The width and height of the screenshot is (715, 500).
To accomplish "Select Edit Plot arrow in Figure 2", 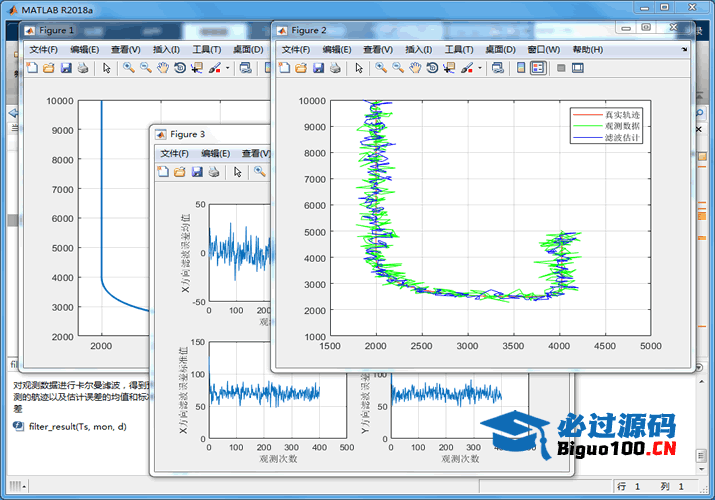I will [x=359, y=68].
